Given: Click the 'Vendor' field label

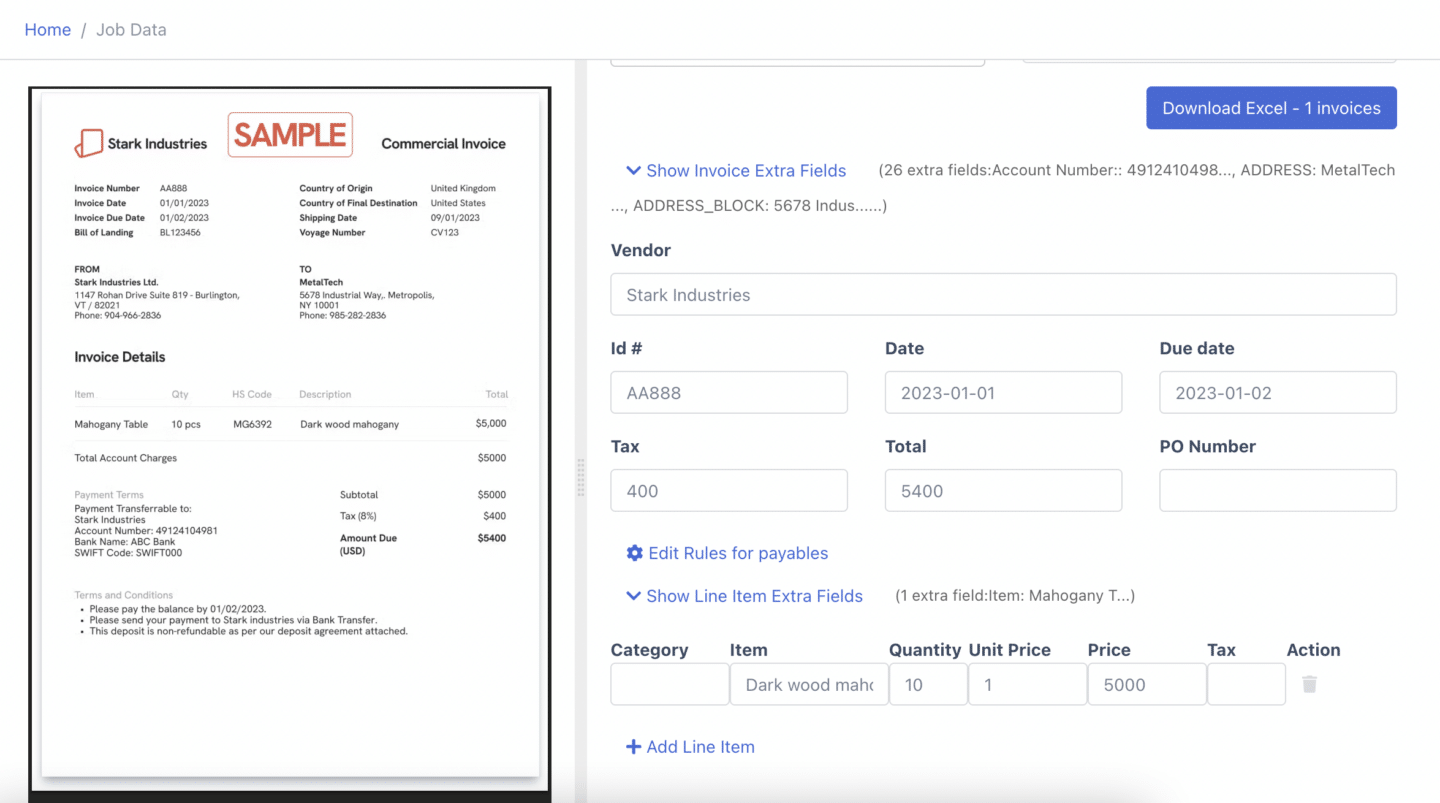Looking at the screenshot, I should tap(641, 250).
